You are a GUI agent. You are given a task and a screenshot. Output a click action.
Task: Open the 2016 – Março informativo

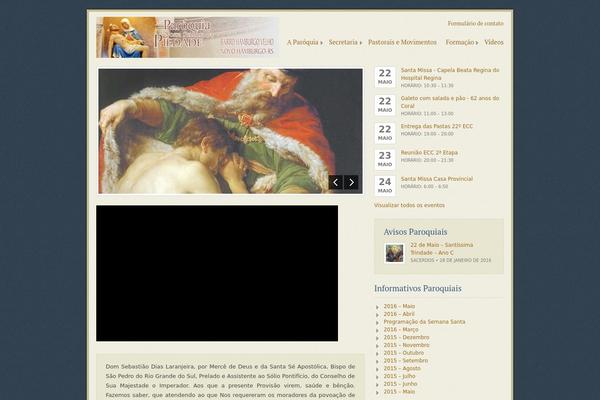tap(401, 330)
